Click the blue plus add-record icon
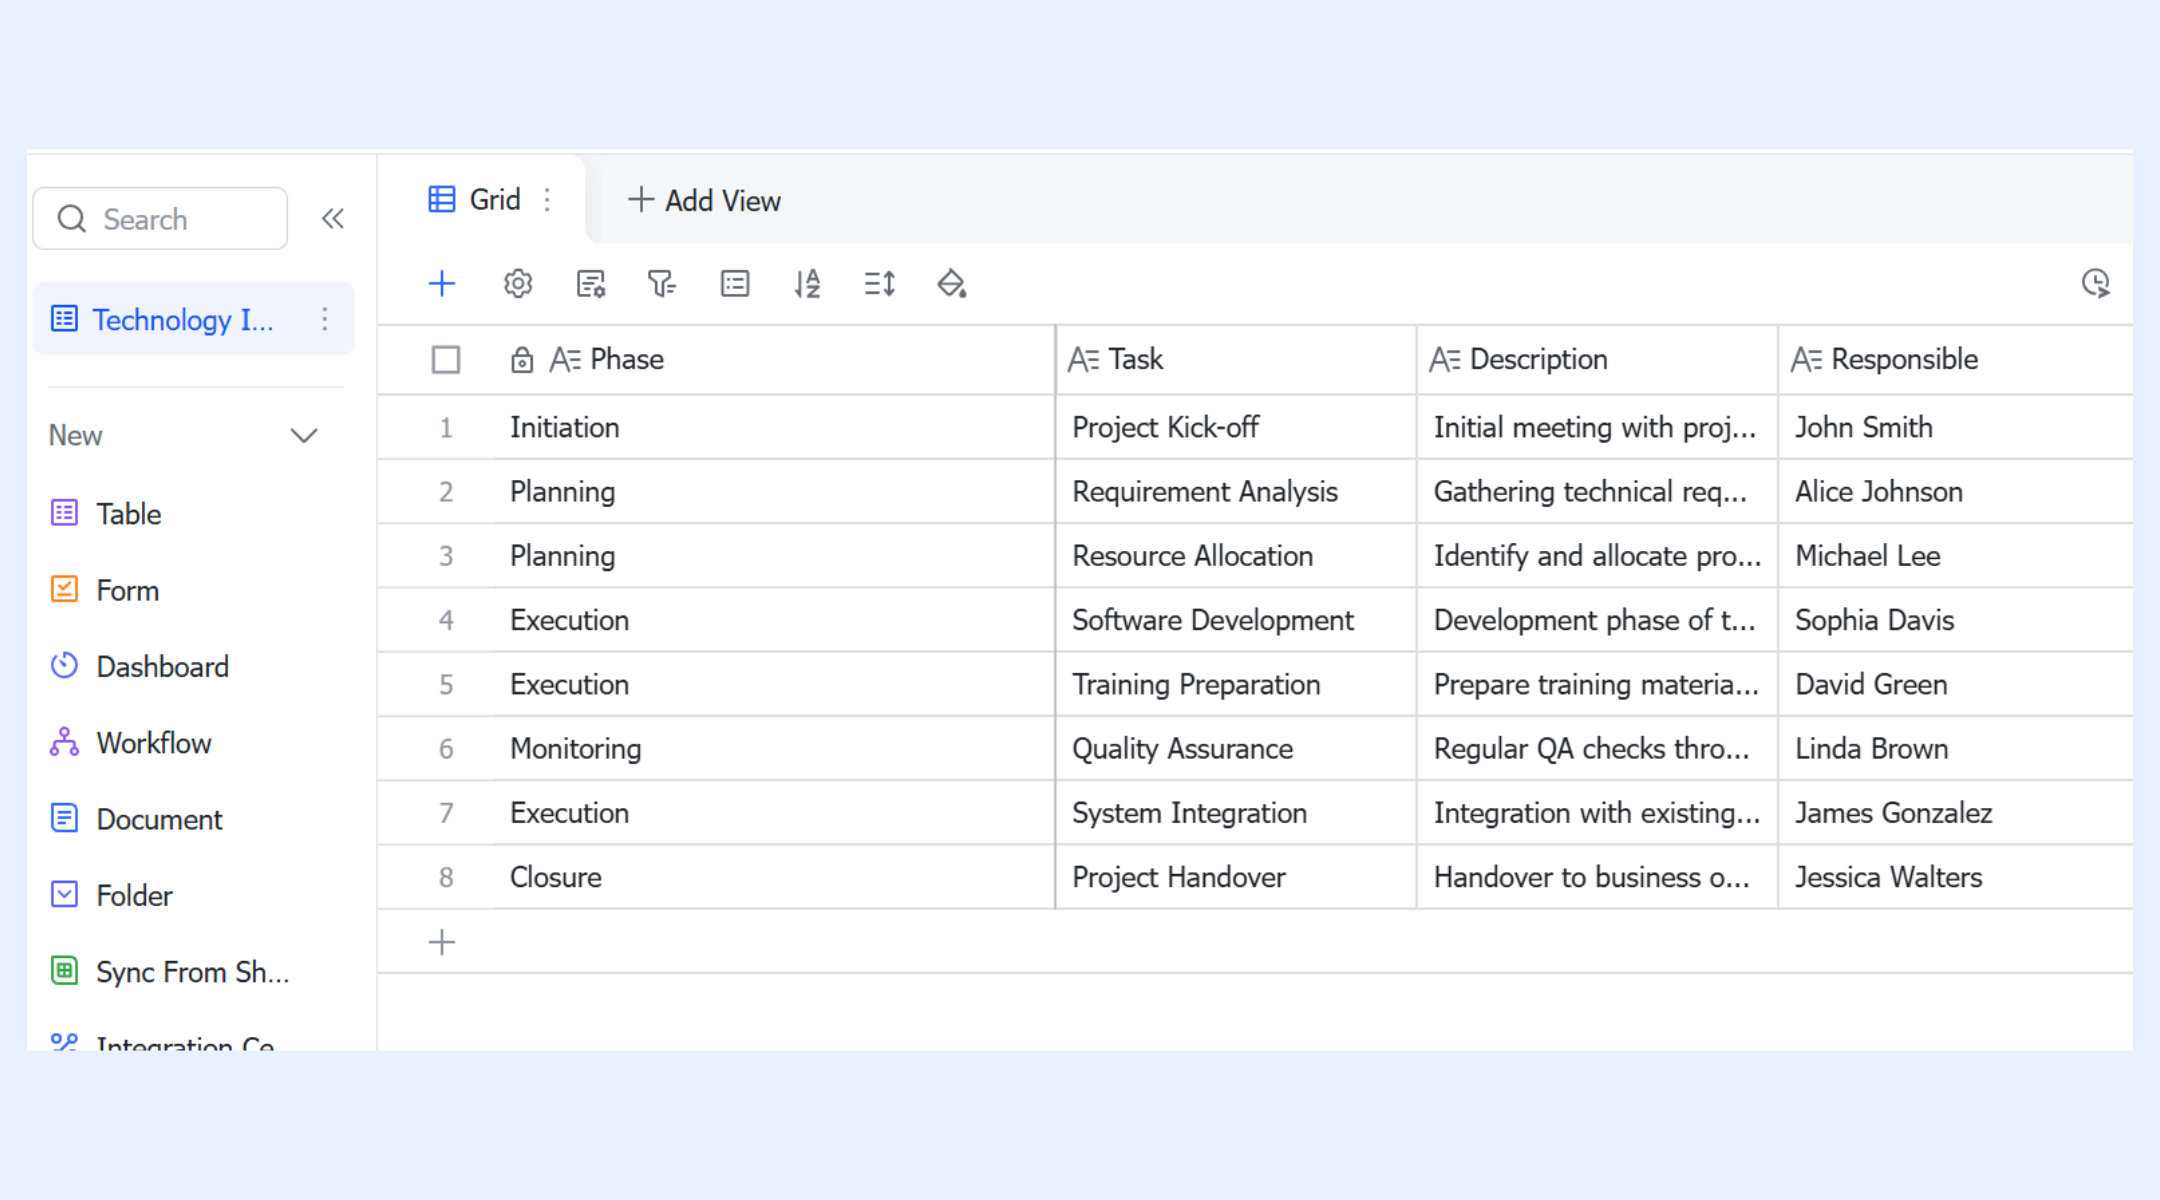2160x1200 pixels. (x=441, y=284)
